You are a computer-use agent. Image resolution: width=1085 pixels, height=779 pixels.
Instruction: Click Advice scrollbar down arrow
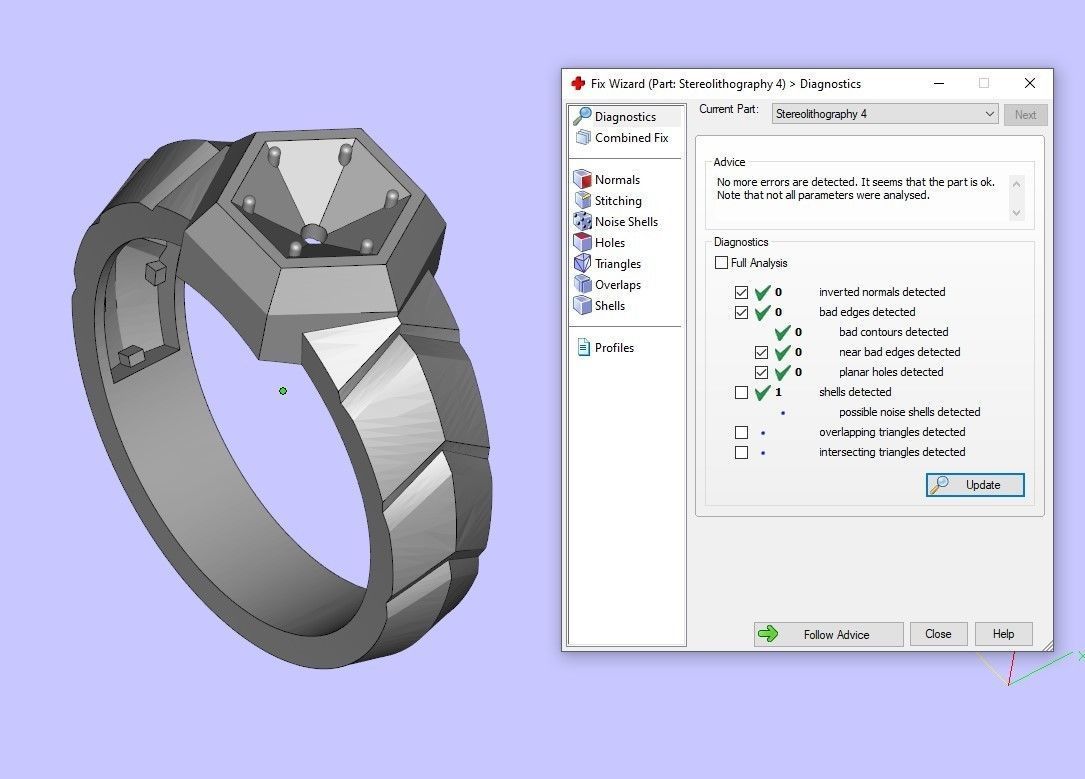pos(1016,213)
